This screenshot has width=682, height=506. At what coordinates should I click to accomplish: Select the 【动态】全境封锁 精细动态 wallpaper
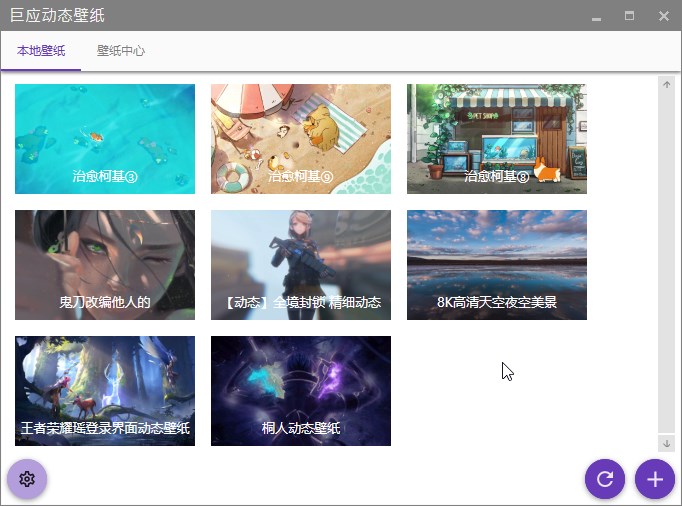point(301,265)
